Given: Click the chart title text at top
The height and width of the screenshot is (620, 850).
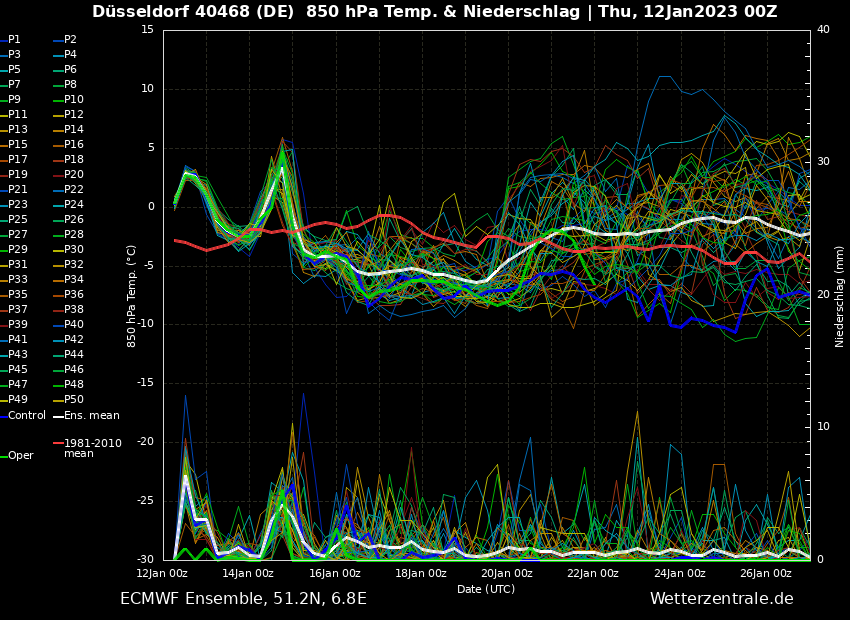Looking at the screenshot, I should (434, 12).
